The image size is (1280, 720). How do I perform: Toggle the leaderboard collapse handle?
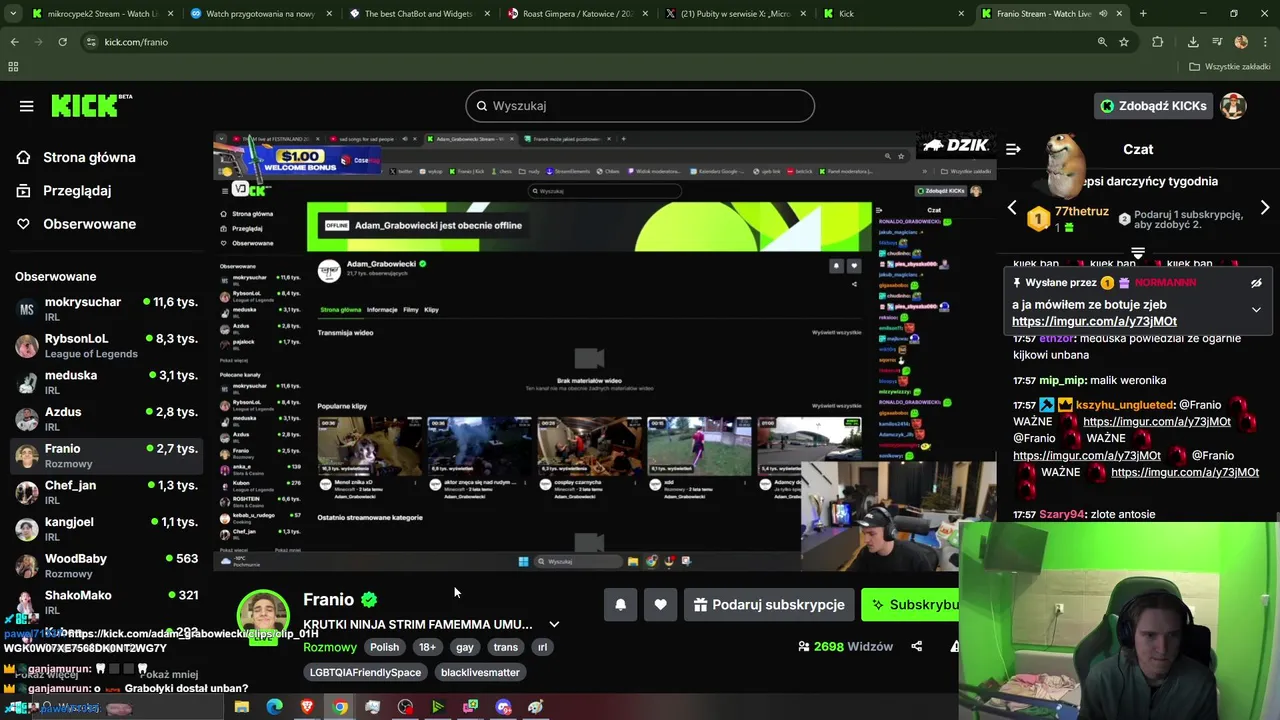tap(1137, 251)
